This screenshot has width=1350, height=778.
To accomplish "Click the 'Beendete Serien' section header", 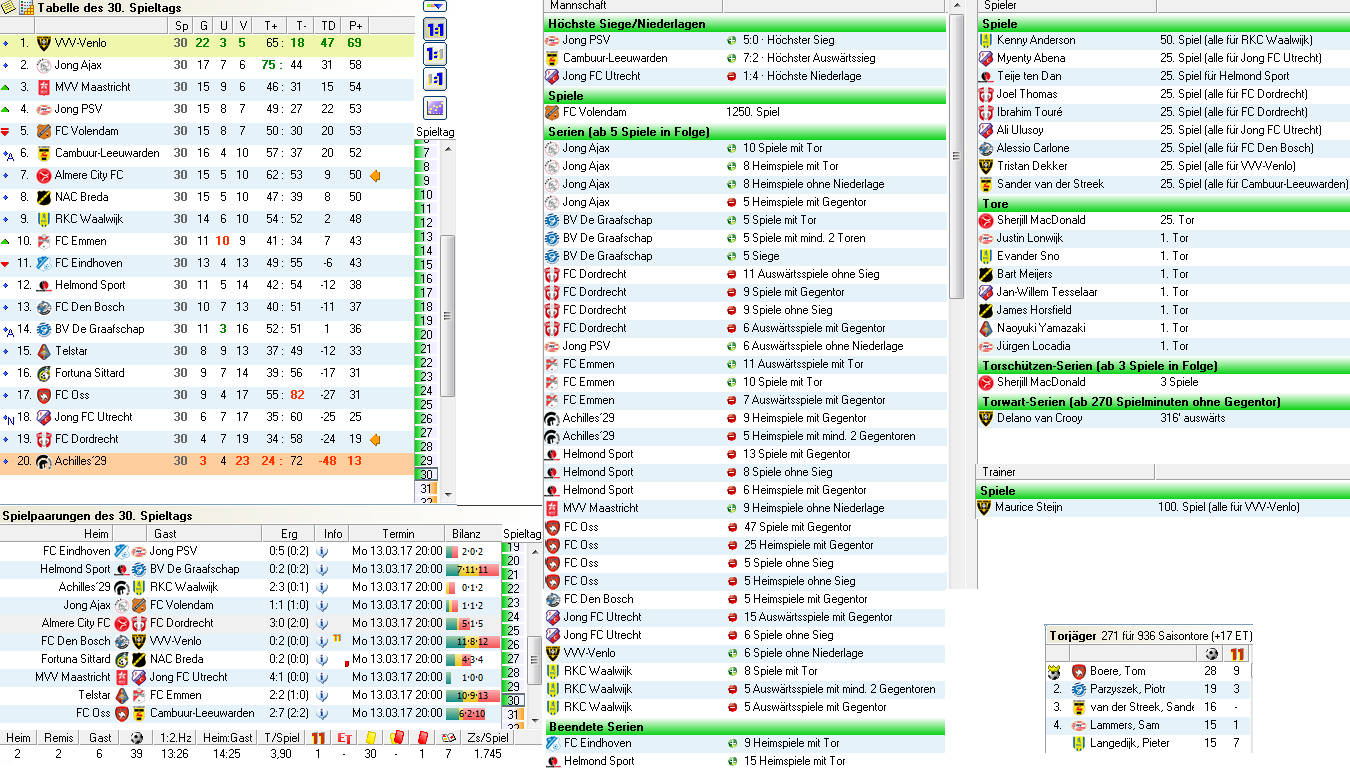I will (745, 726).
